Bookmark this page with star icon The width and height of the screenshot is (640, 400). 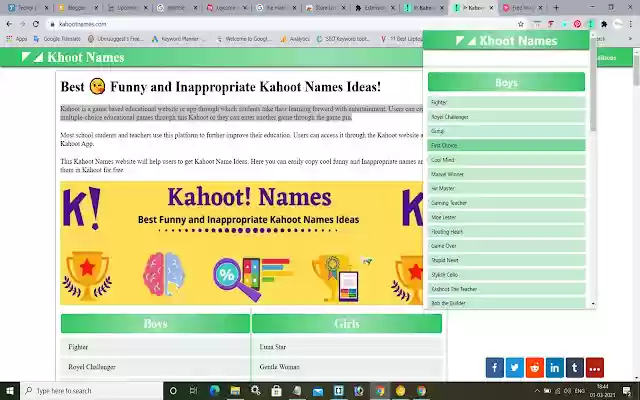(x=520, y=24)
